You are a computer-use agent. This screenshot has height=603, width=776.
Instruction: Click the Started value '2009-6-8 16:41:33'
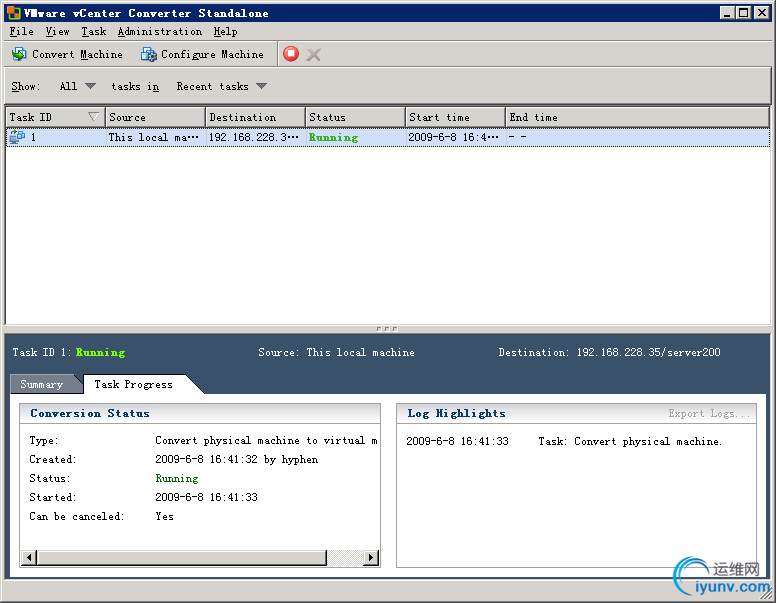pyautogui.click(x=206, y=497)
